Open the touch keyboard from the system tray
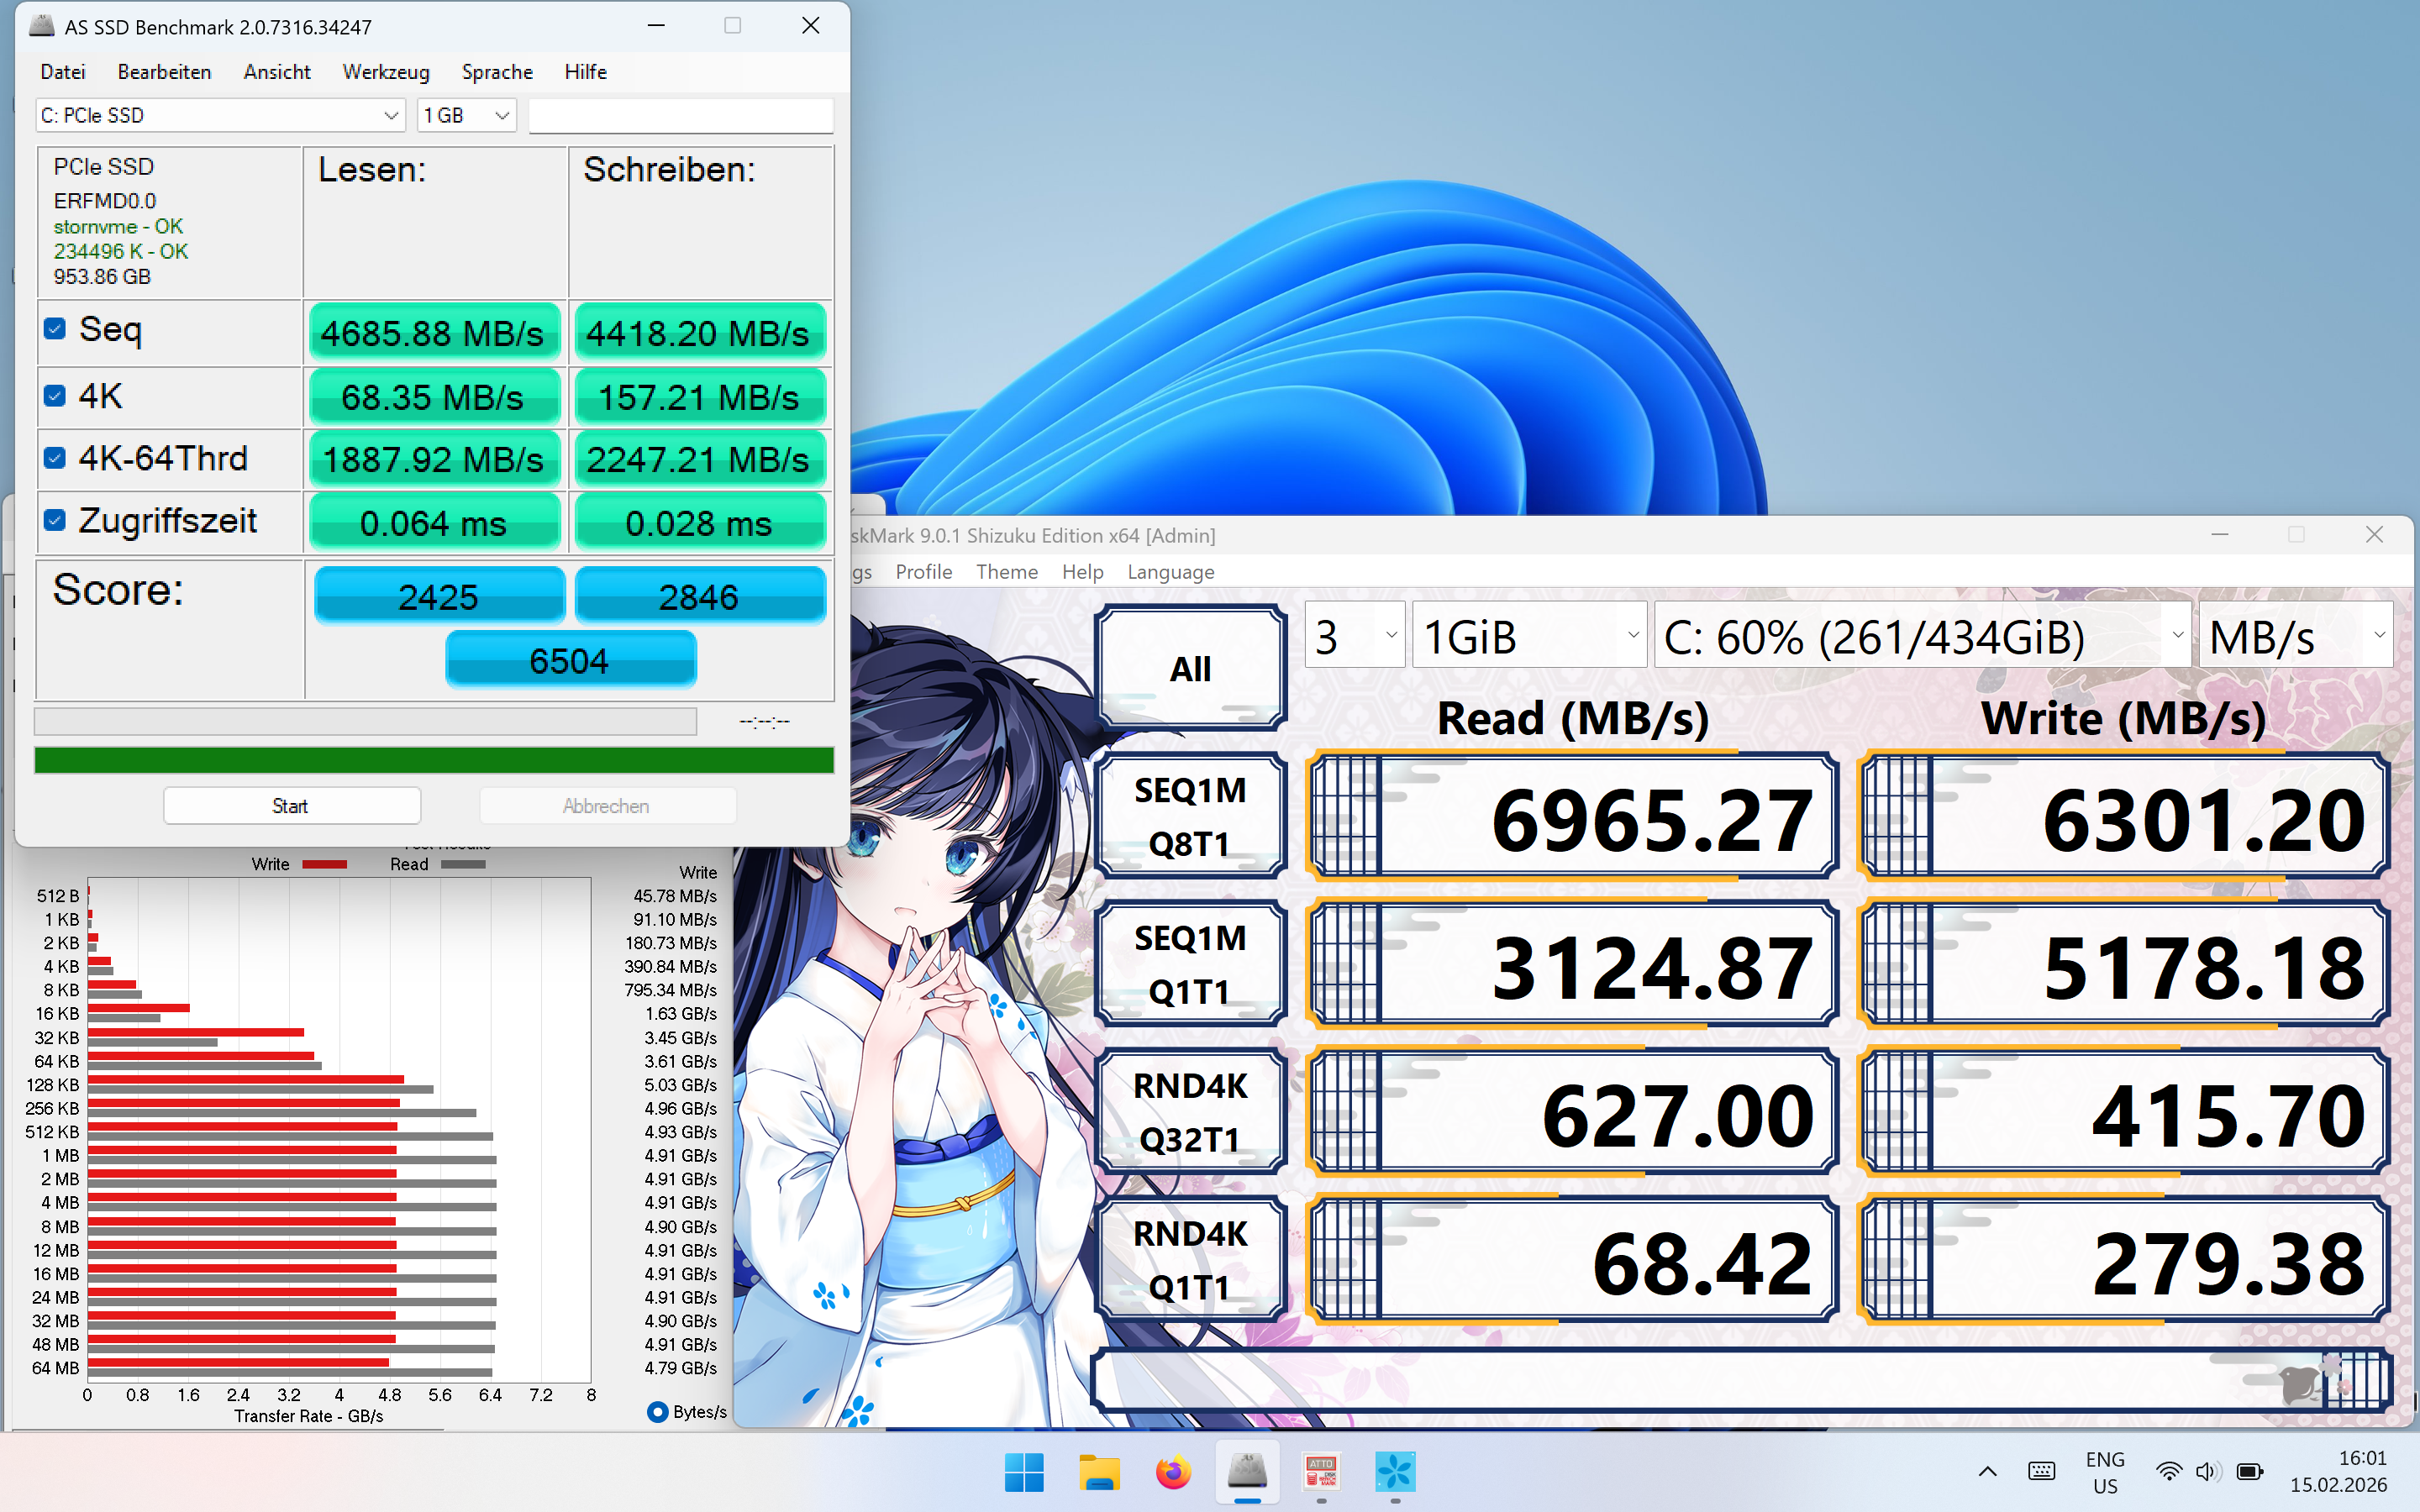The image size is (2420, 1512). [x=2041, y=1472]
